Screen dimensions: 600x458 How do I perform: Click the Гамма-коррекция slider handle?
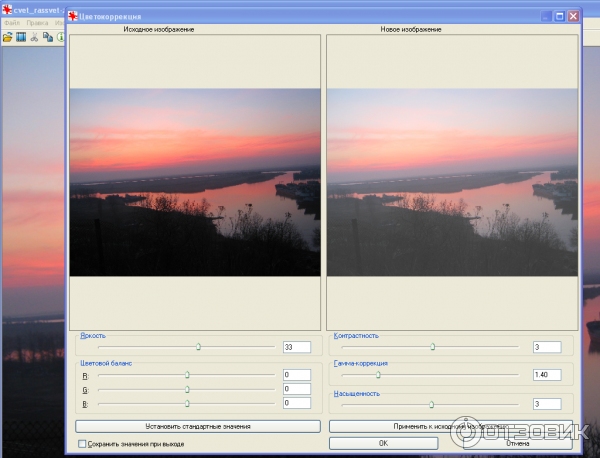tap(378, 375)
